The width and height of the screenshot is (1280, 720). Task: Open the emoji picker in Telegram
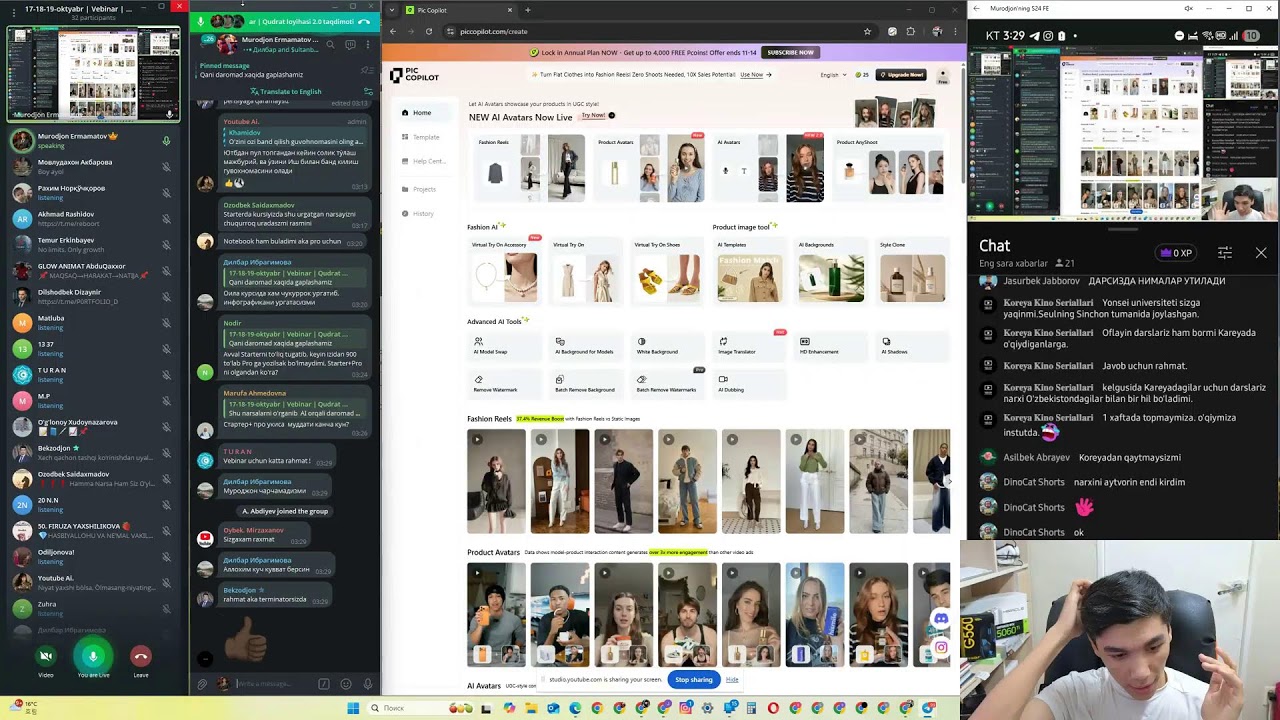click(x=346, y=684)
